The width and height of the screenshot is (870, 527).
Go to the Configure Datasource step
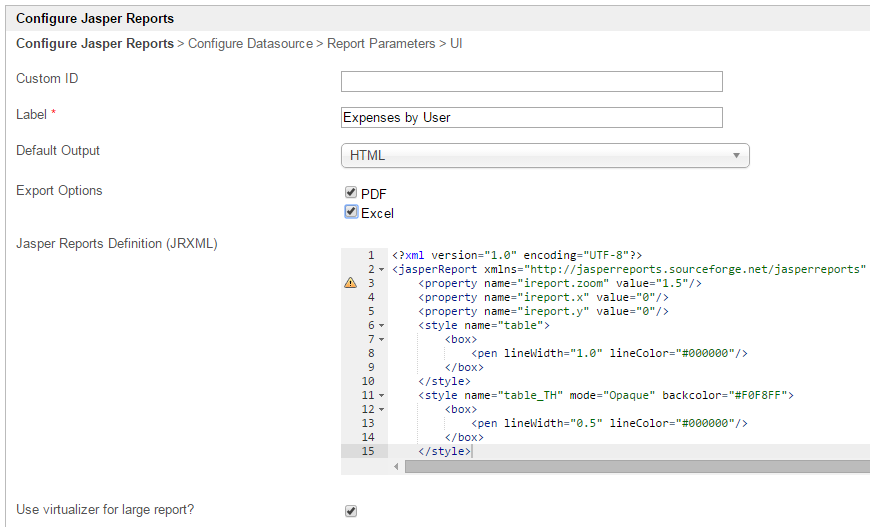click(249, 44)
